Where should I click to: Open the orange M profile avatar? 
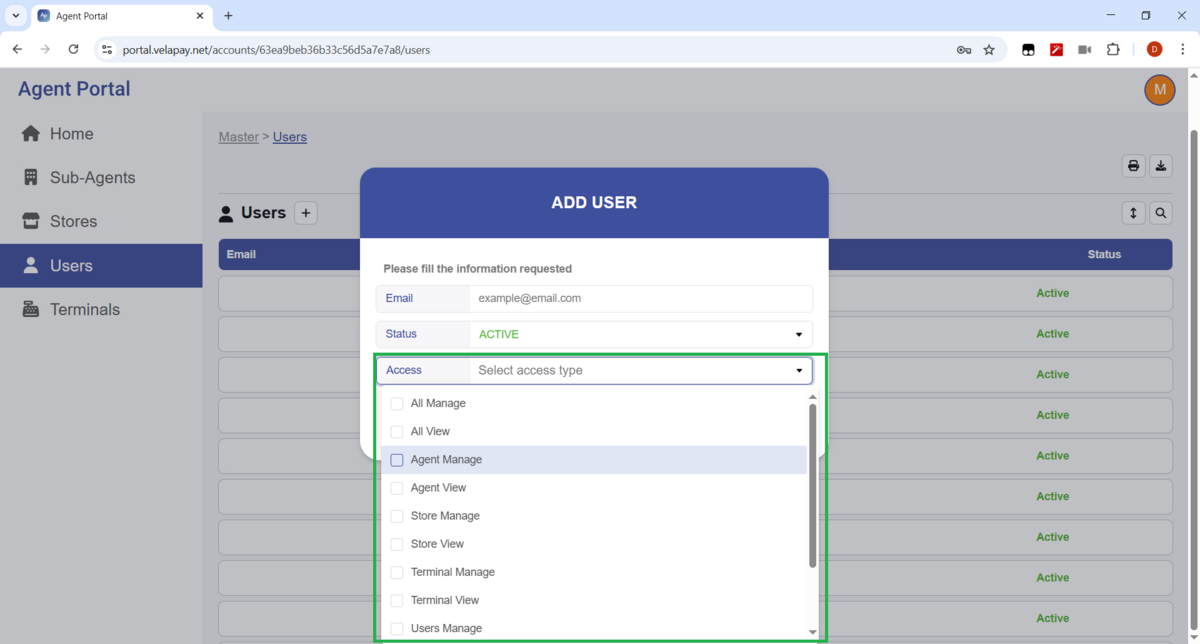pyautogui.click(x=1159, y=89)
